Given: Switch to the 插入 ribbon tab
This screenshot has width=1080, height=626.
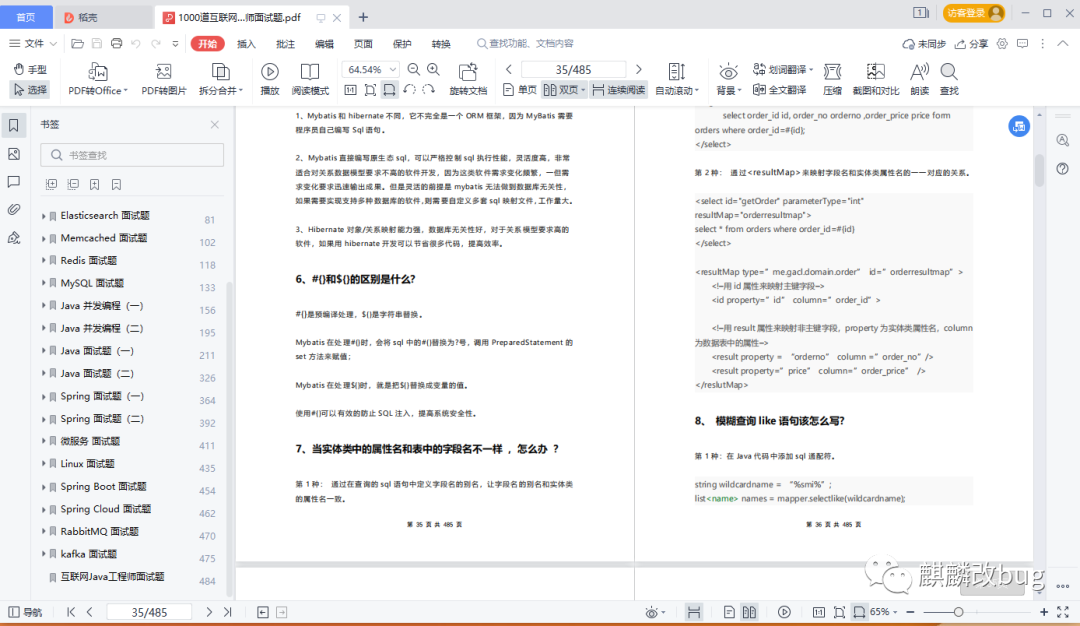Looking at the screenshot, I should pyautogui.click(x=246, y=43).
